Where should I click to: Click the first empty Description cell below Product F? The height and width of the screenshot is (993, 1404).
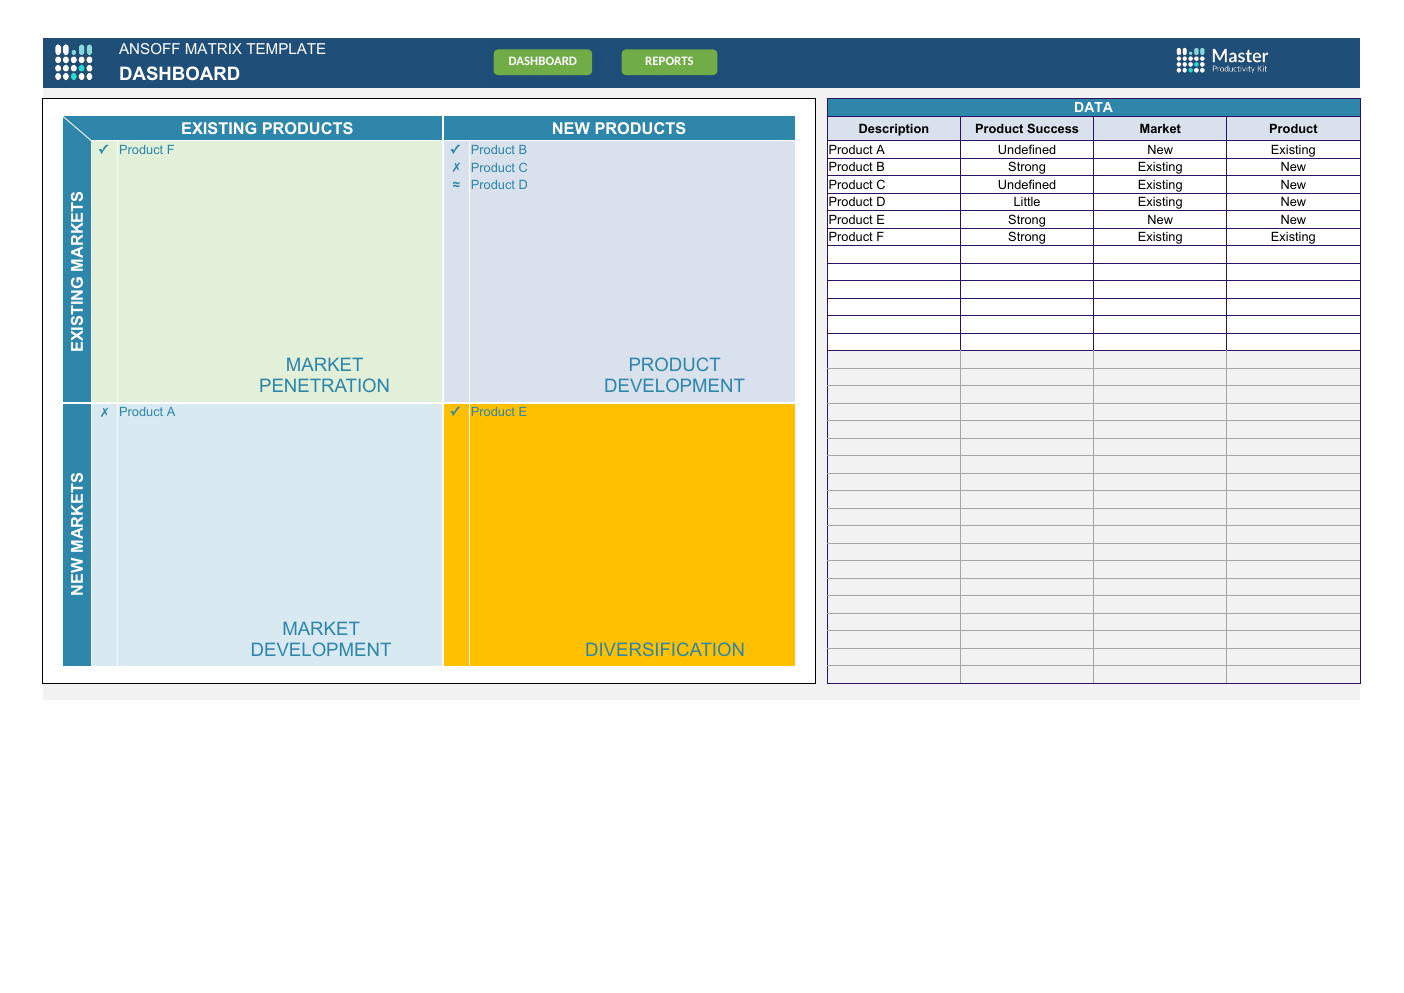coord(894,255)
